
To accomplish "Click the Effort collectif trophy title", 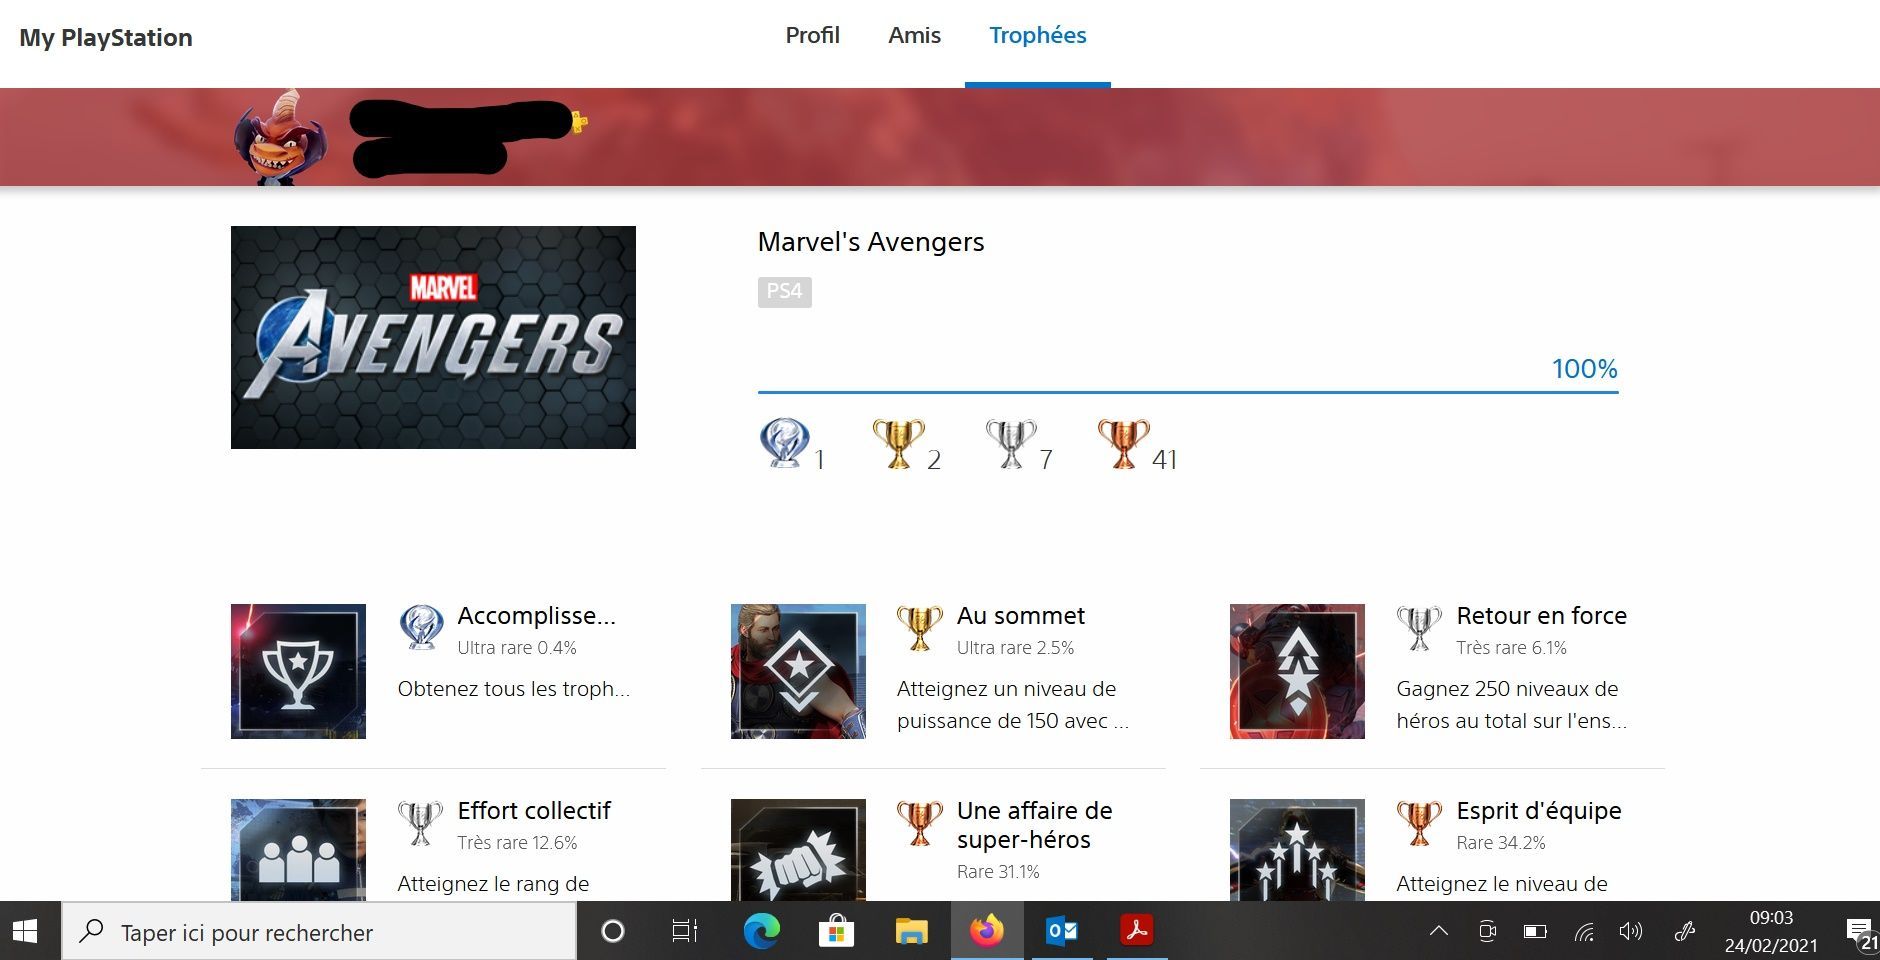I will tap(534, 811).
